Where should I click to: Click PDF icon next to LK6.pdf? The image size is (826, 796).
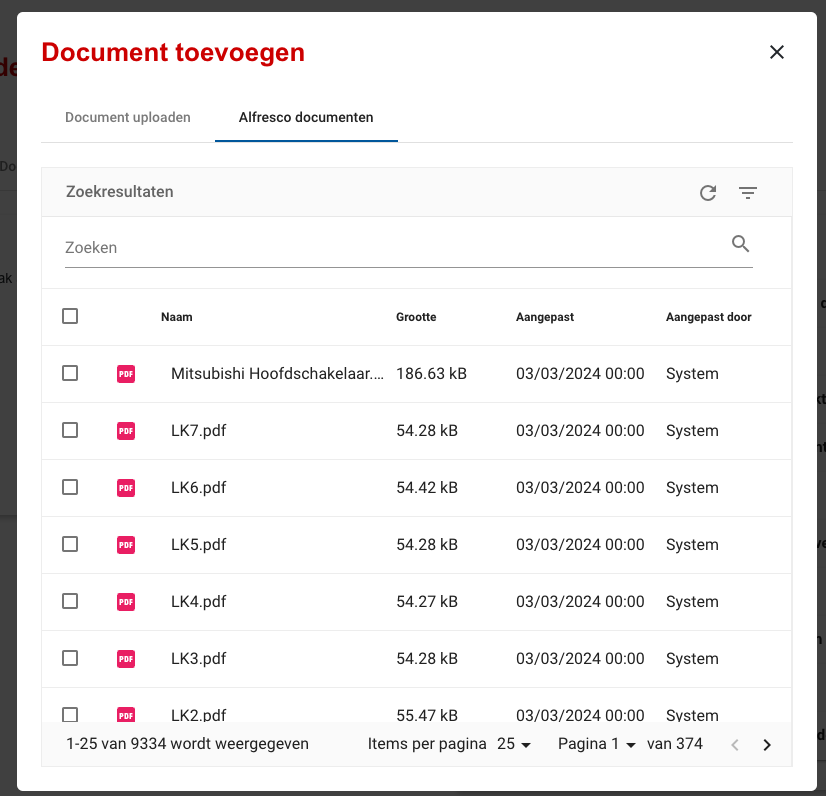click(126, 488)
